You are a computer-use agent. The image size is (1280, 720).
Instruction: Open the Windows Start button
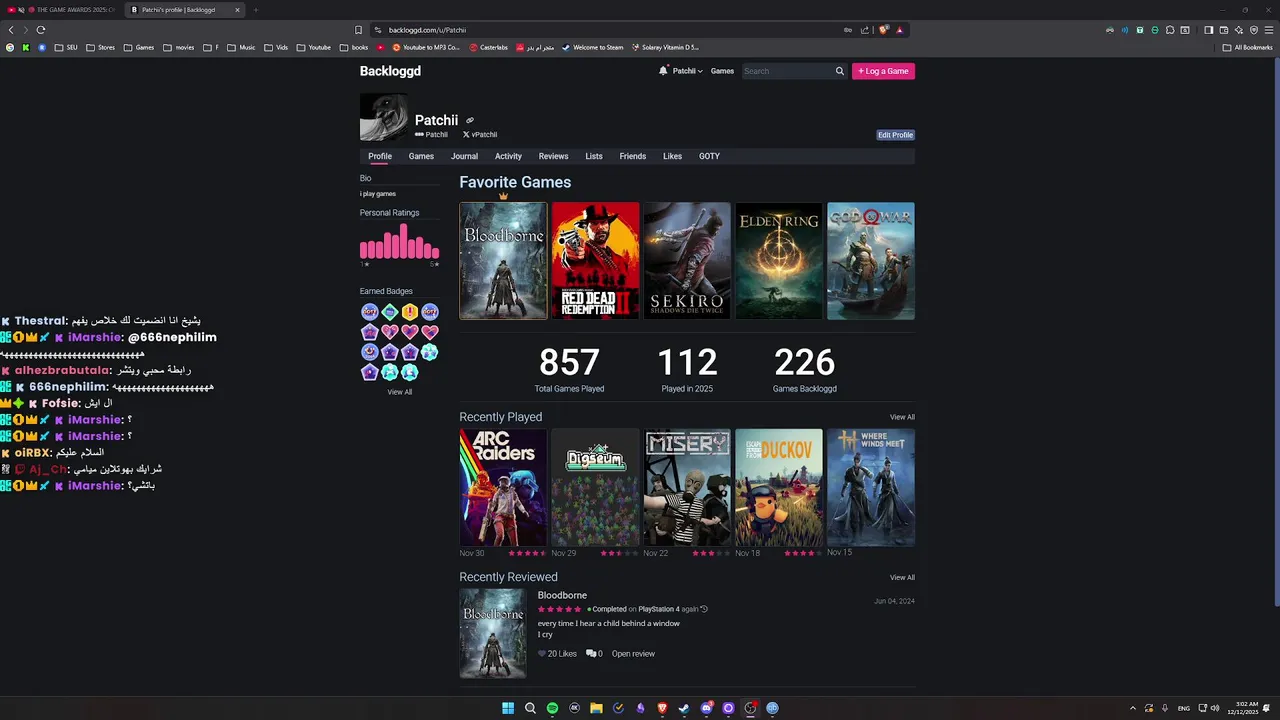click(x=508, y=708)
